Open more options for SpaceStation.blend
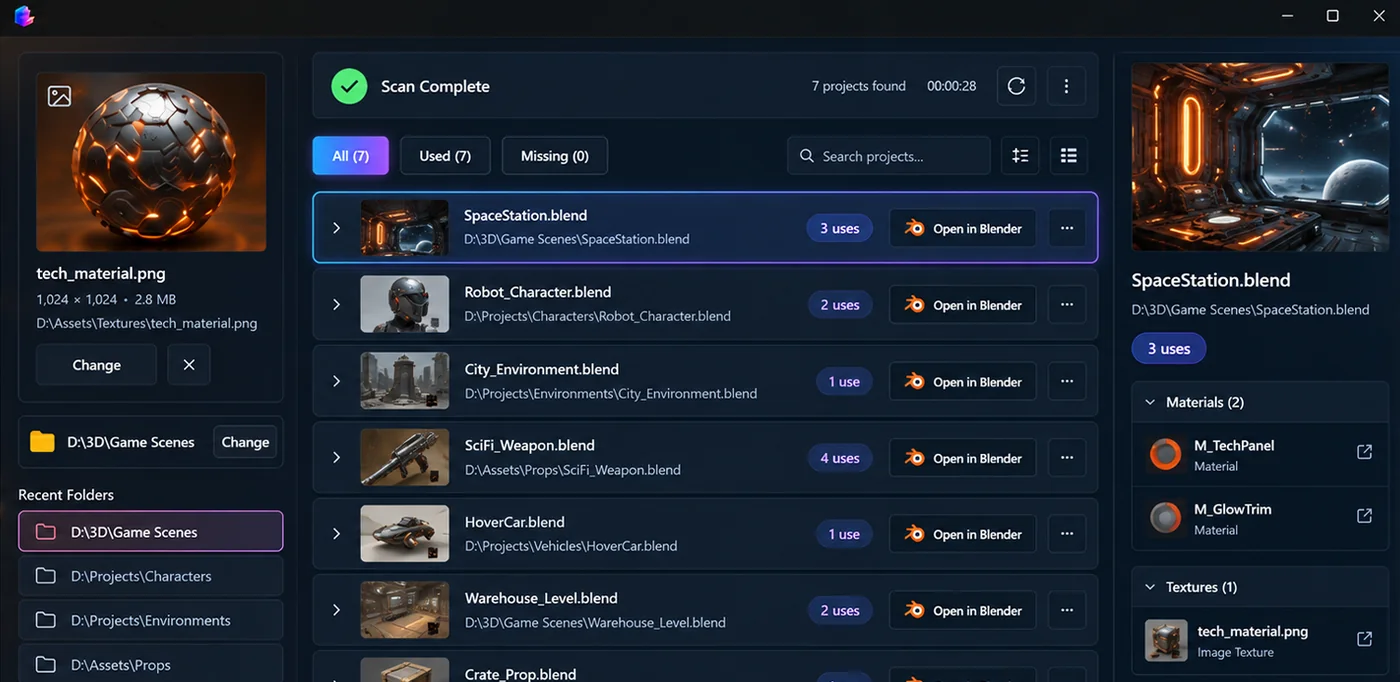Viewport: 1400px width, 682px height. click(1067, 228)
